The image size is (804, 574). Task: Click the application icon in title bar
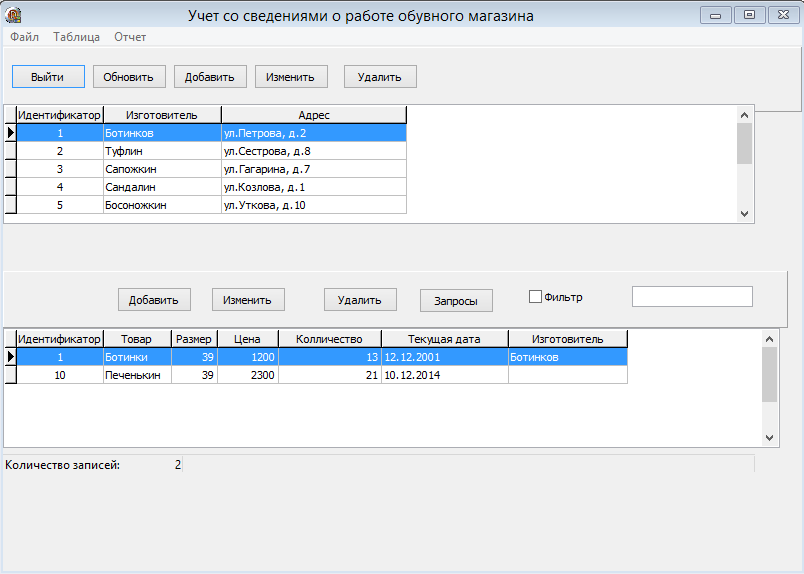click(x=13, y=15)
